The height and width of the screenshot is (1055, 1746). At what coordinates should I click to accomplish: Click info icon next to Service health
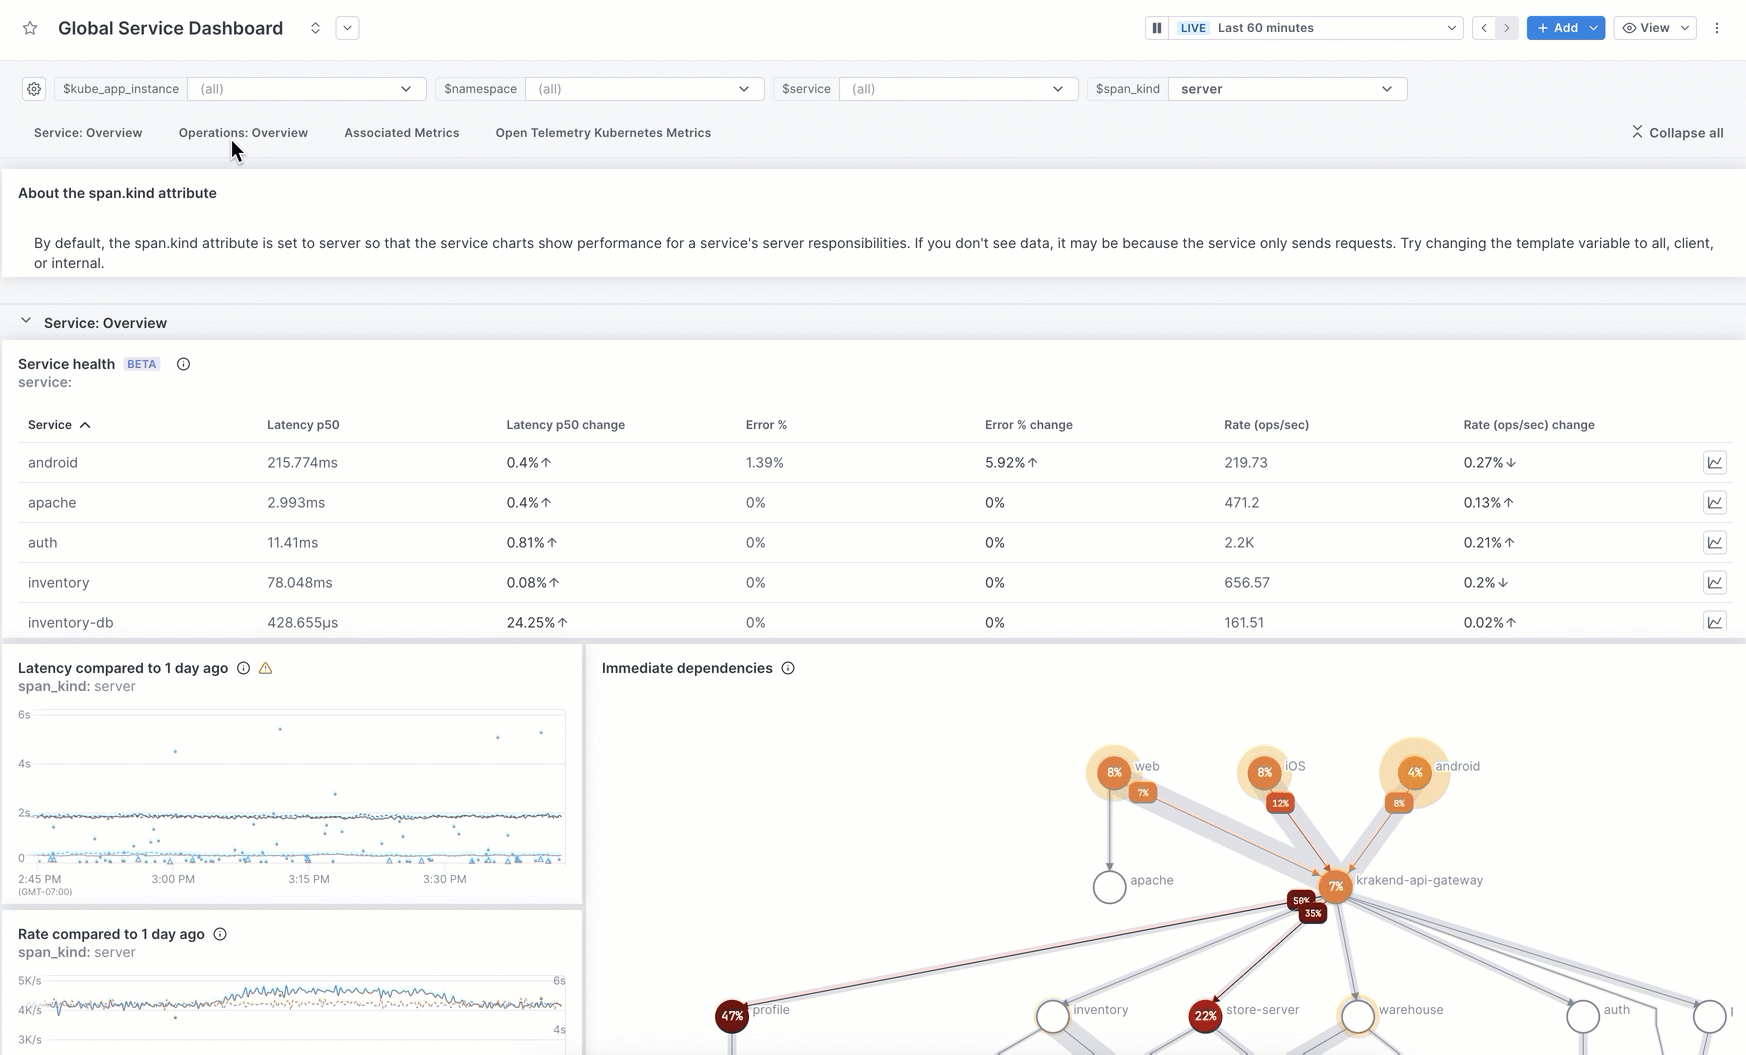(x=183, y=364)
